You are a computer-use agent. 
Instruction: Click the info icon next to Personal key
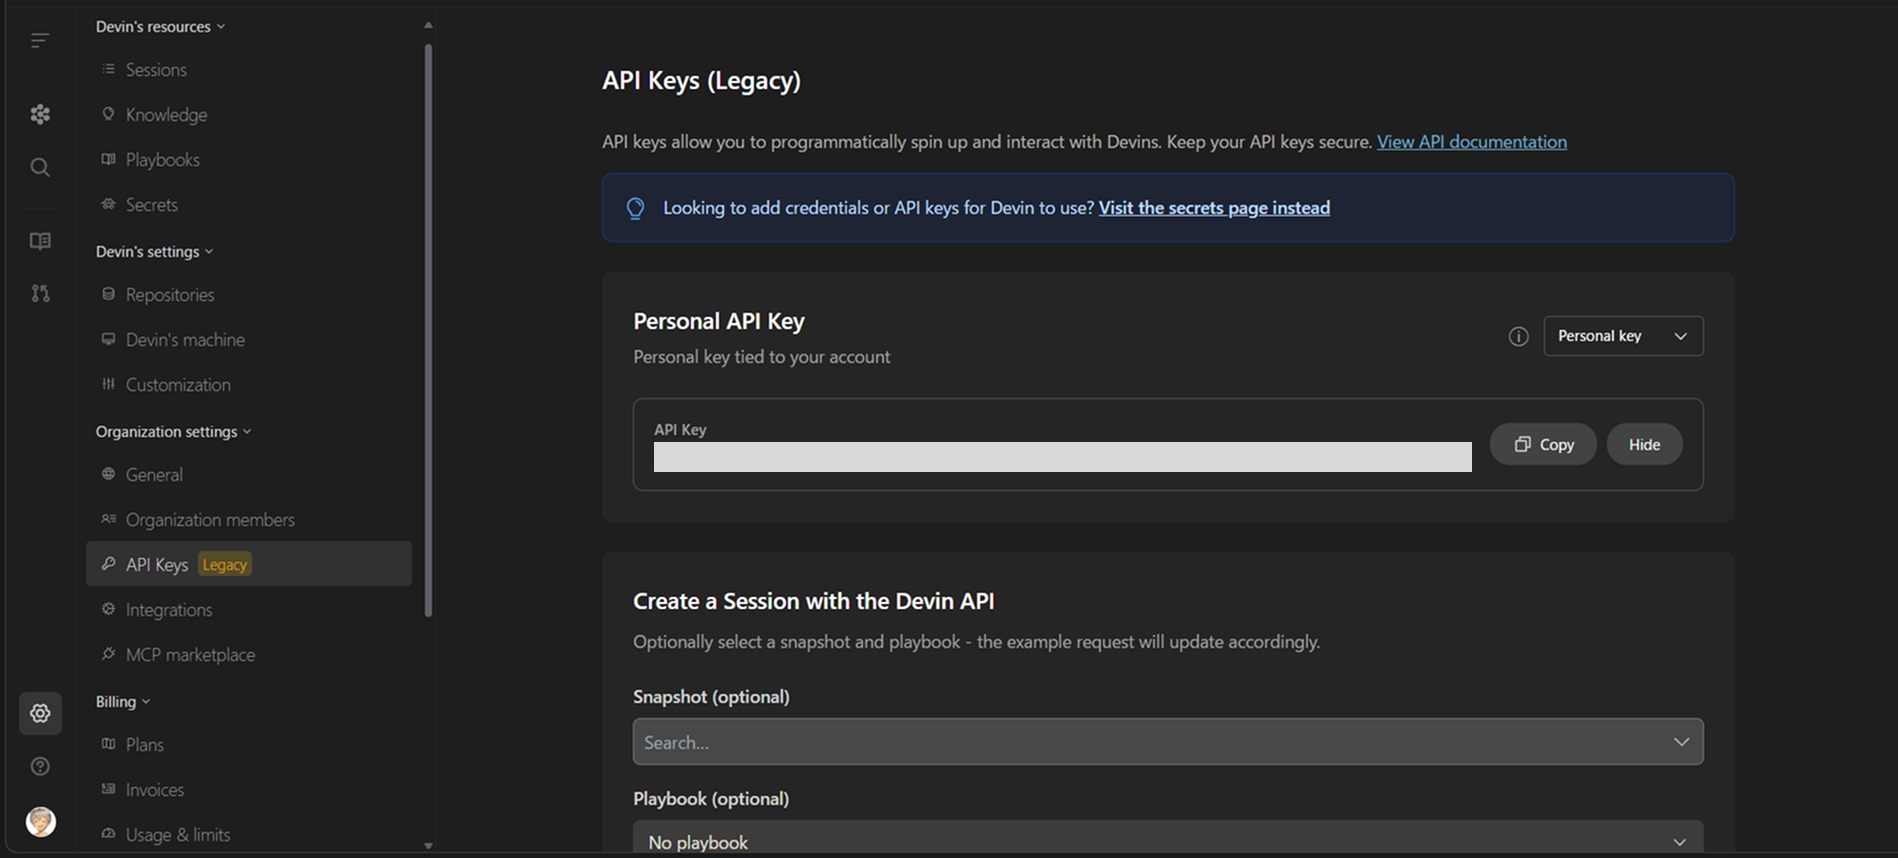click(x=1518, y=336)
